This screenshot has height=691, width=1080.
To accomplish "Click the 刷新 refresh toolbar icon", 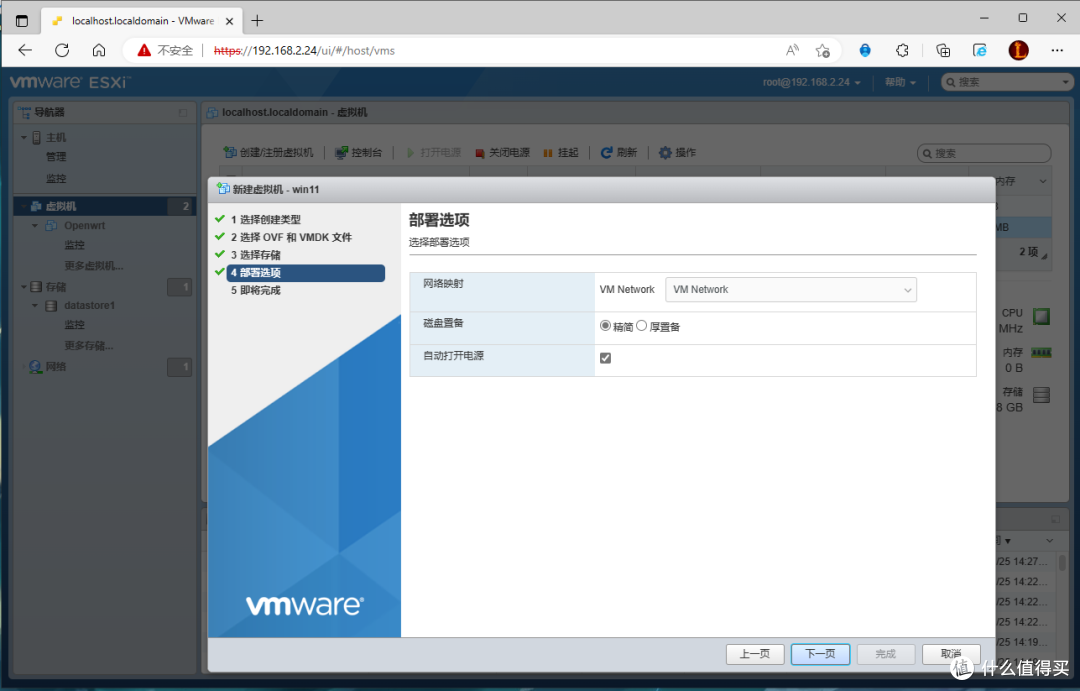I will tap(607, 153).
